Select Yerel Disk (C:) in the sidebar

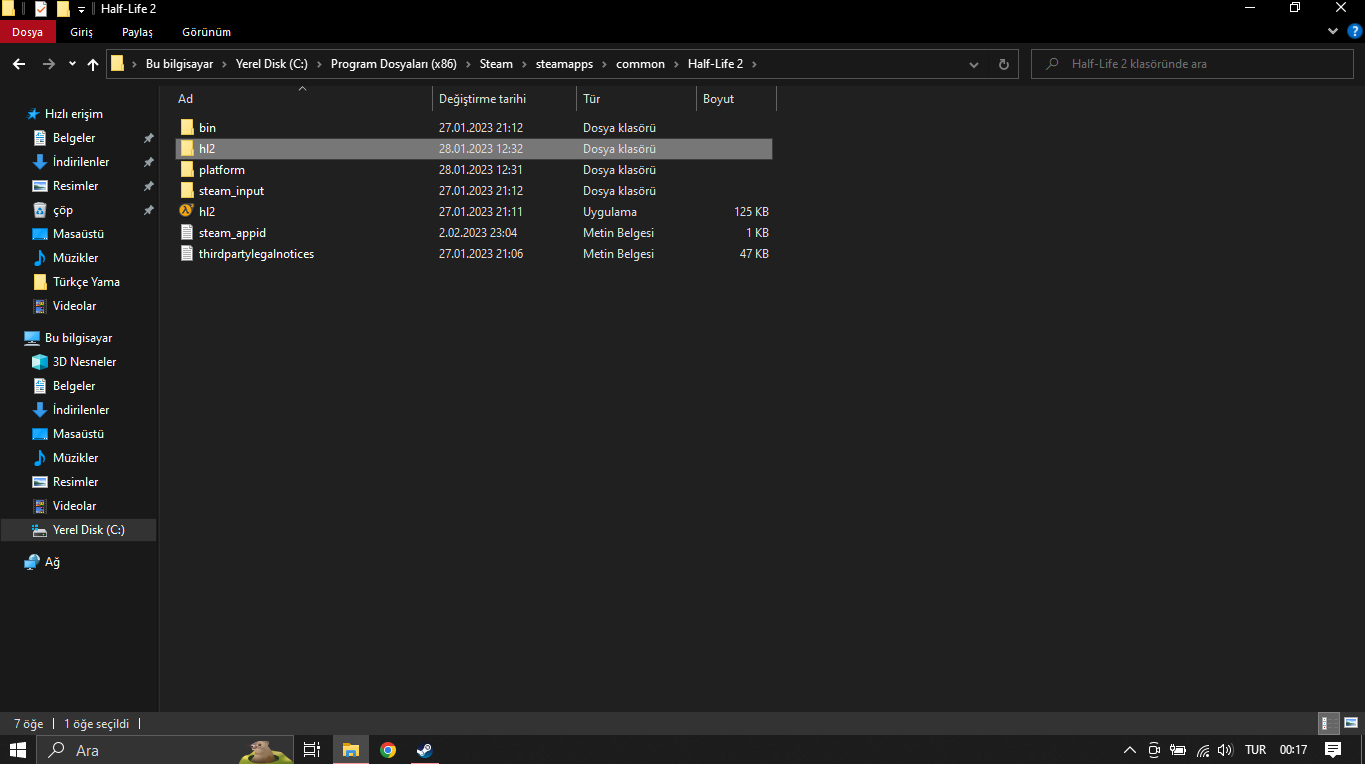click(78, 530)
